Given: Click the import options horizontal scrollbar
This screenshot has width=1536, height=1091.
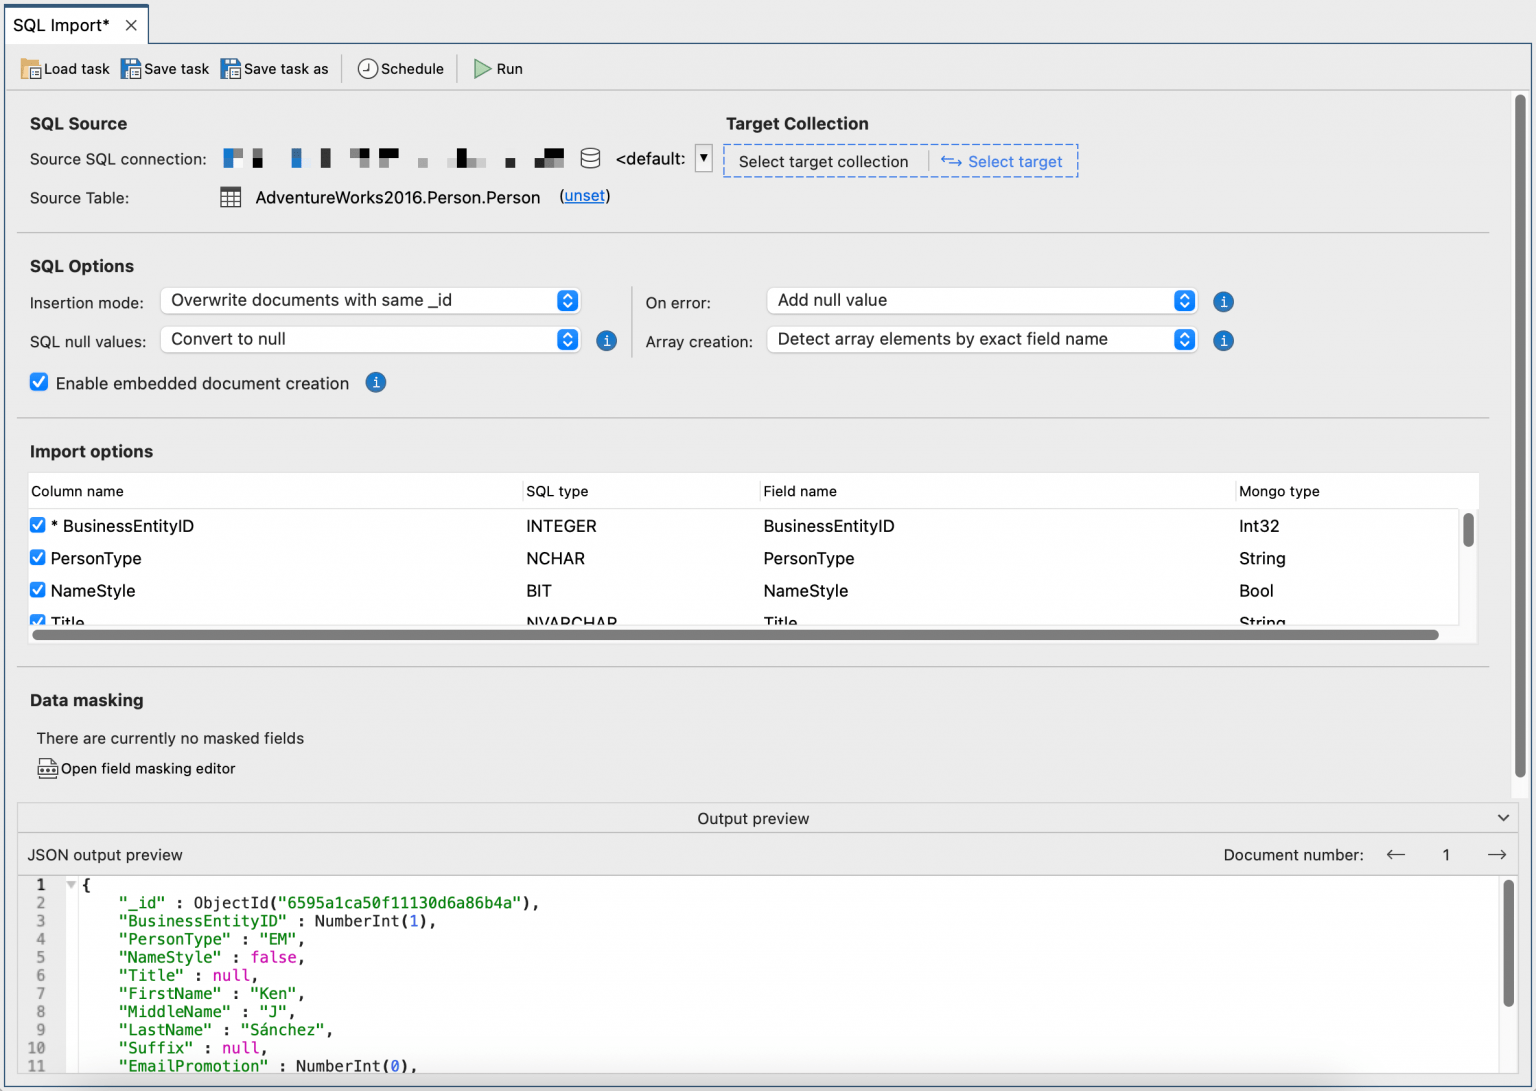Looking at the screenshot, I should pos(735,635).
